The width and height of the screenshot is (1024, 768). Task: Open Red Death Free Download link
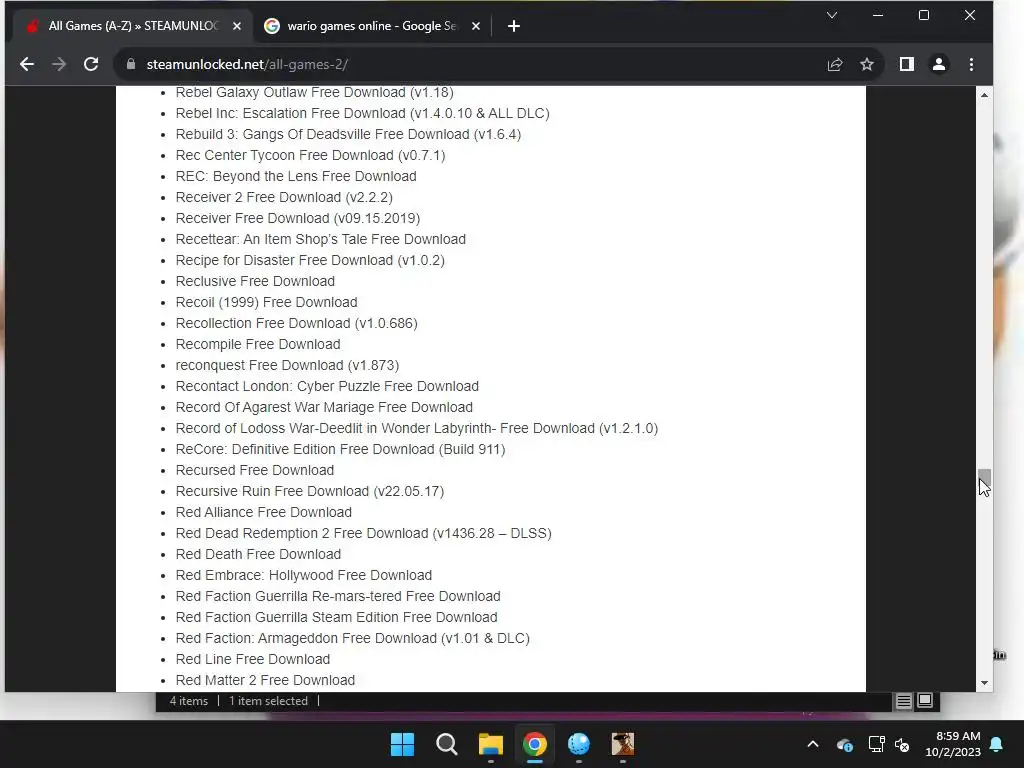258,554
